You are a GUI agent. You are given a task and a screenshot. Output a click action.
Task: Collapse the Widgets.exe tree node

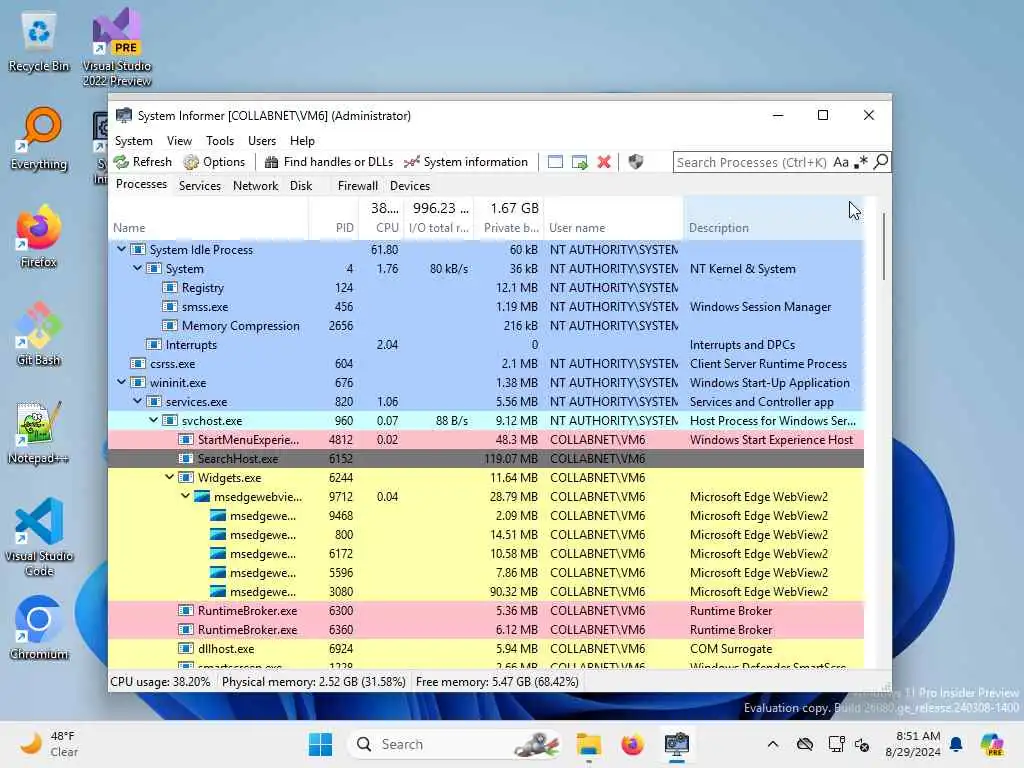point(170,477)
